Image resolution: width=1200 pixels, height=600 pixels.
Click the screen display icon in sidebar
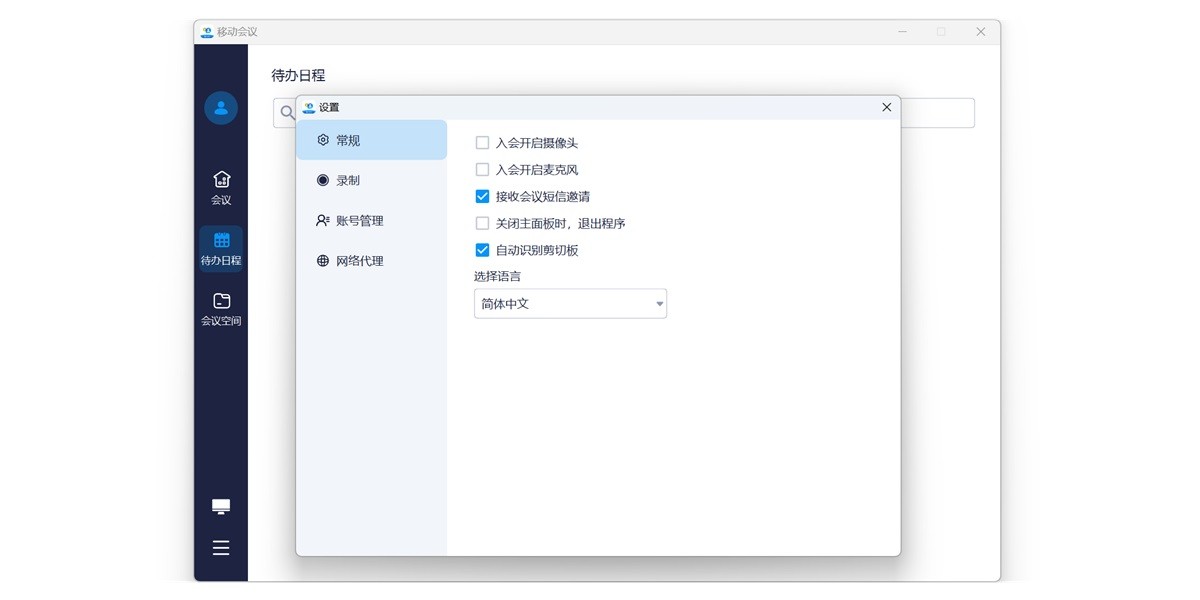[221, 507]
